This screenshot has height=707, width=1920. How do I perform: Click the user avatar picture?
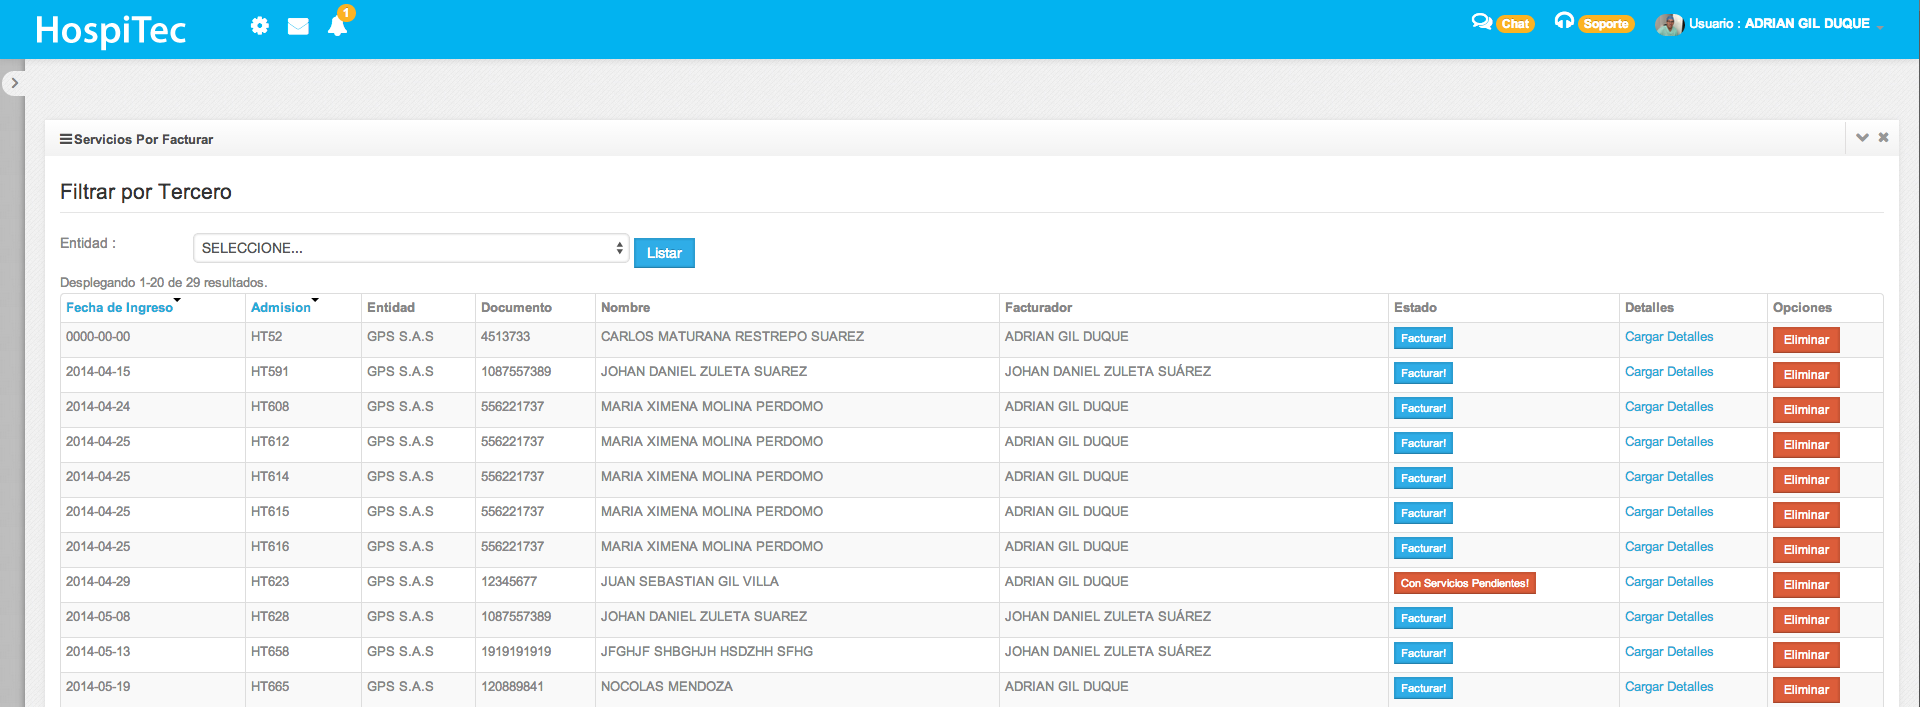click(1668, 24)
